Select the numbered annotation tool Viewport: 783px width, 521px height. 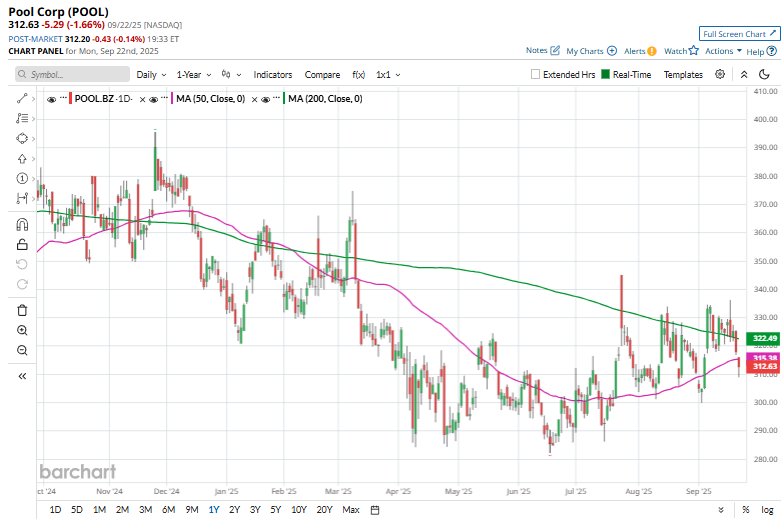coord(22,178)
